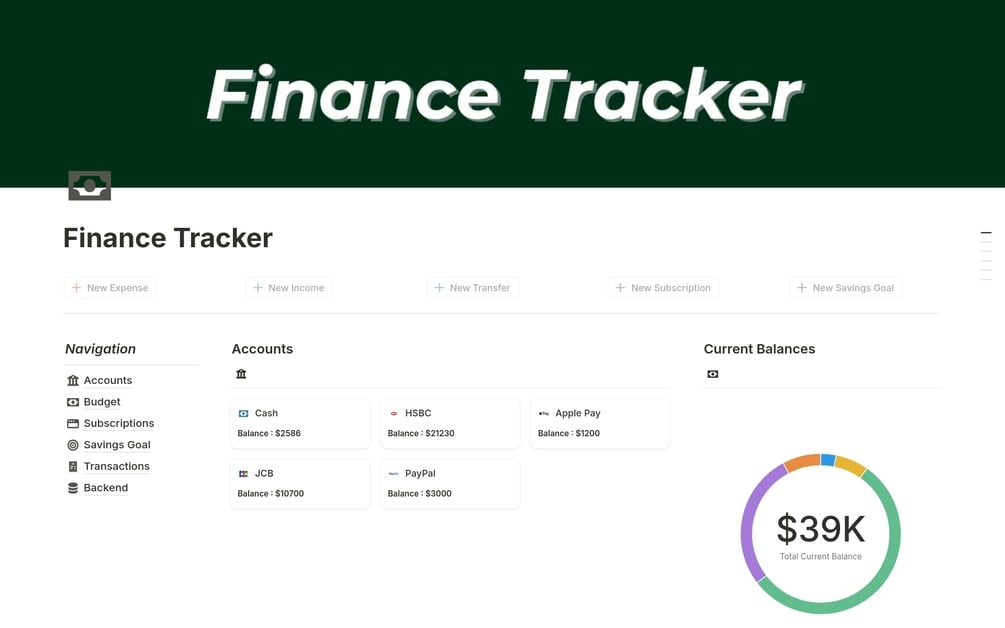Click the Transactions receipt icon
Screen dimensions: 1005x628
coord(73,466)
